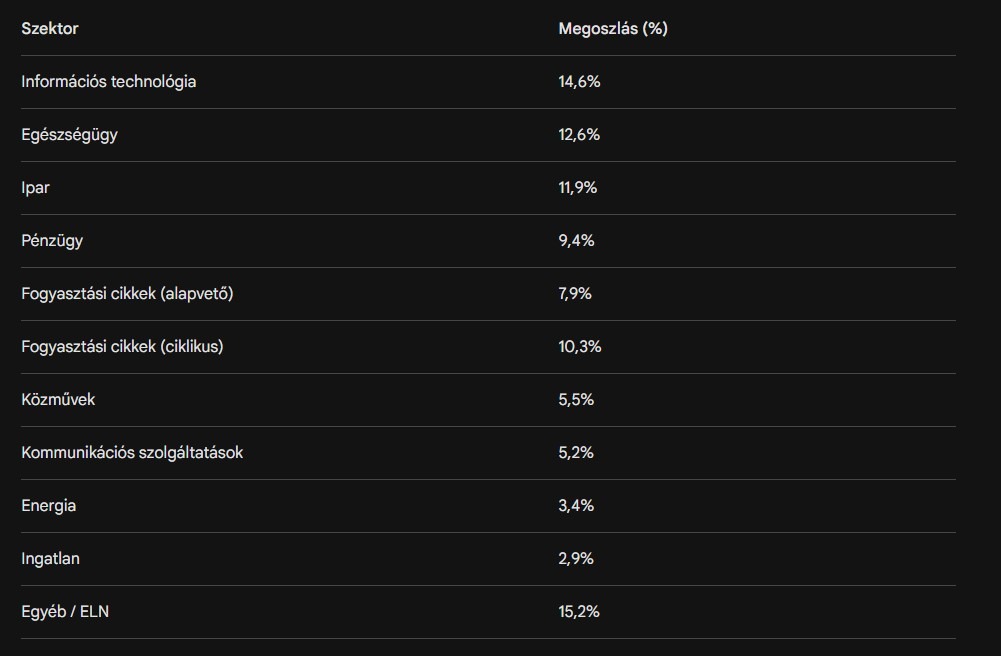Select the Közművek sector cell

point(58,400)
